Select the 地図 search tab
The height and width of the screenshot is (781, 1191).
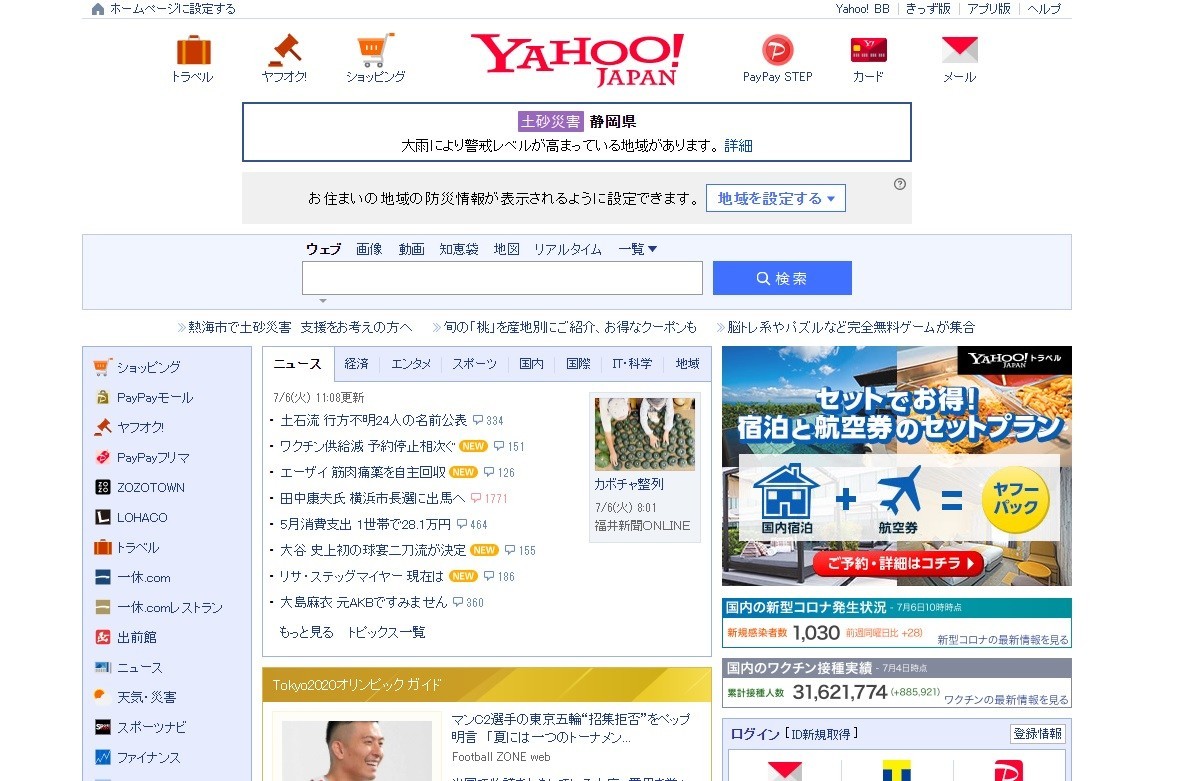pos(507,249)
